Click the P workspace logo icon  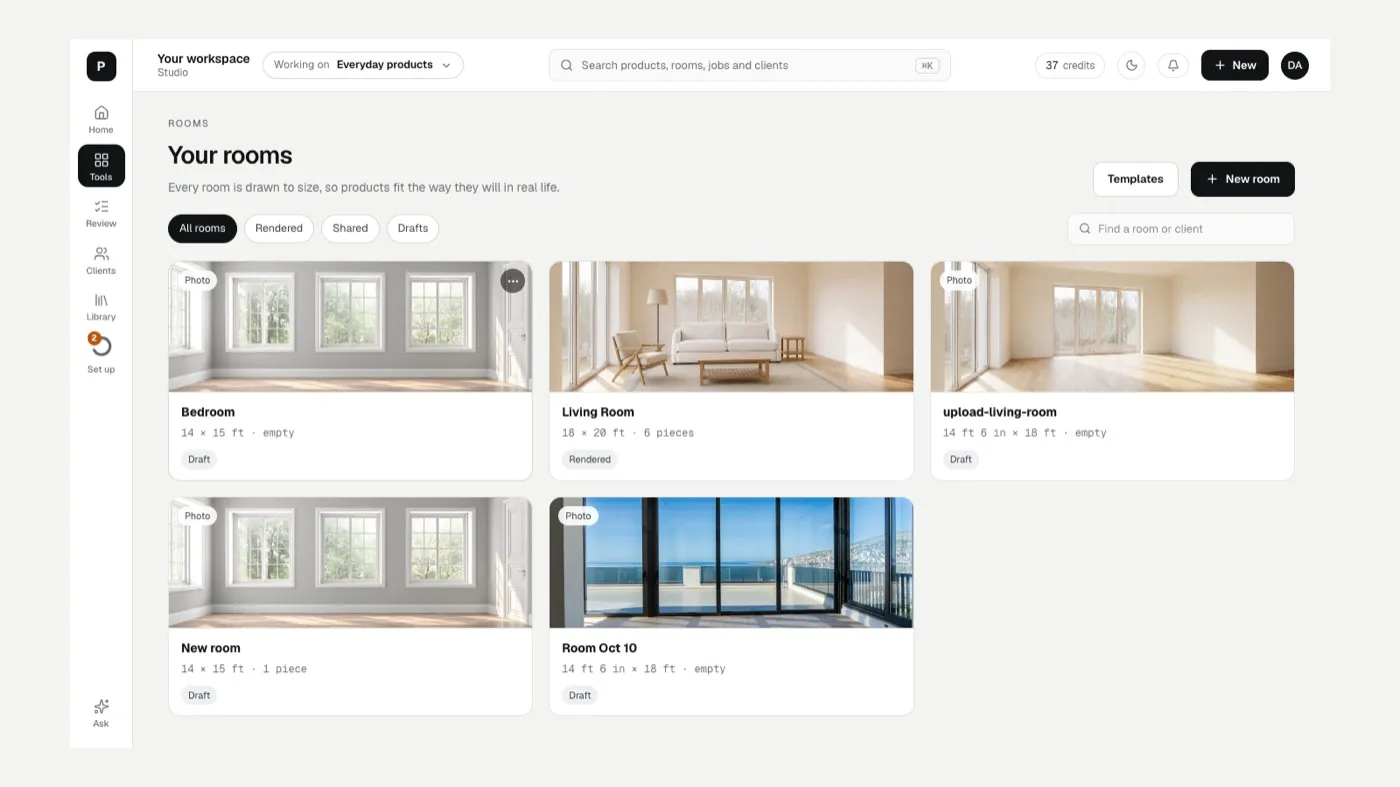(101, 66)
